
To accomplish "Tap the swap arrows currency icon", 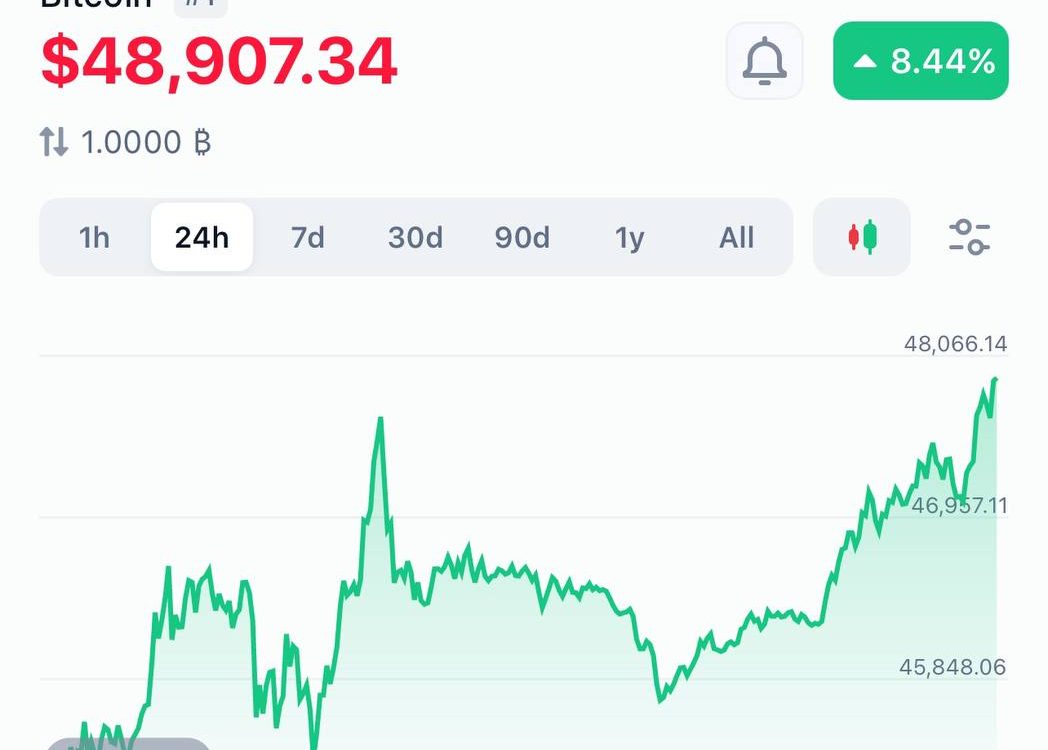I will click(53, 142).
